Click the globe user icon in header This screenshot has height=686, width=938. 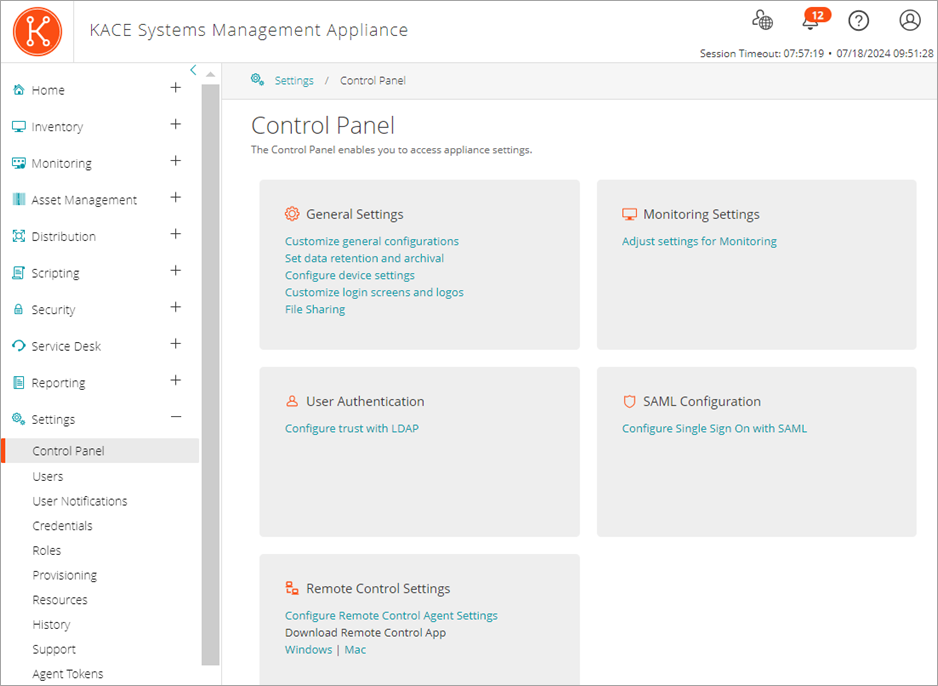click(x=763, y=21)
